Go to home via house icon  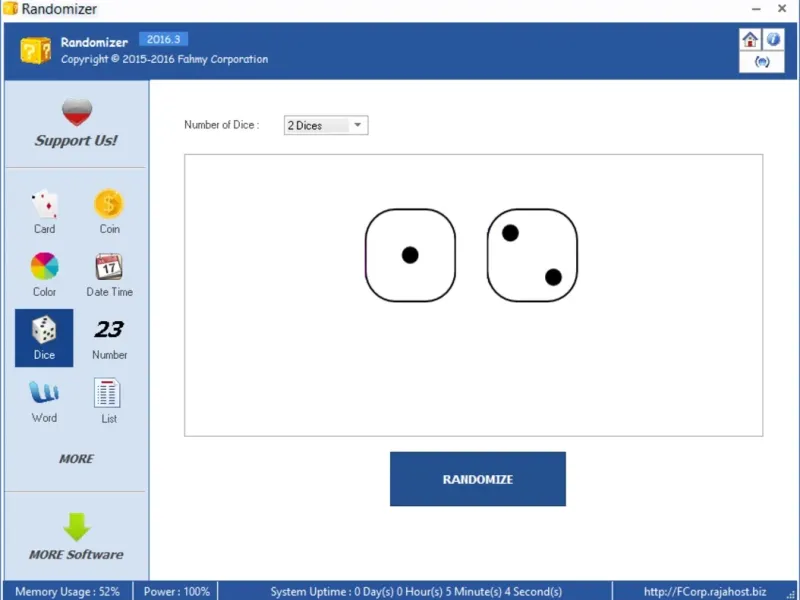click(x=750, y=39)
